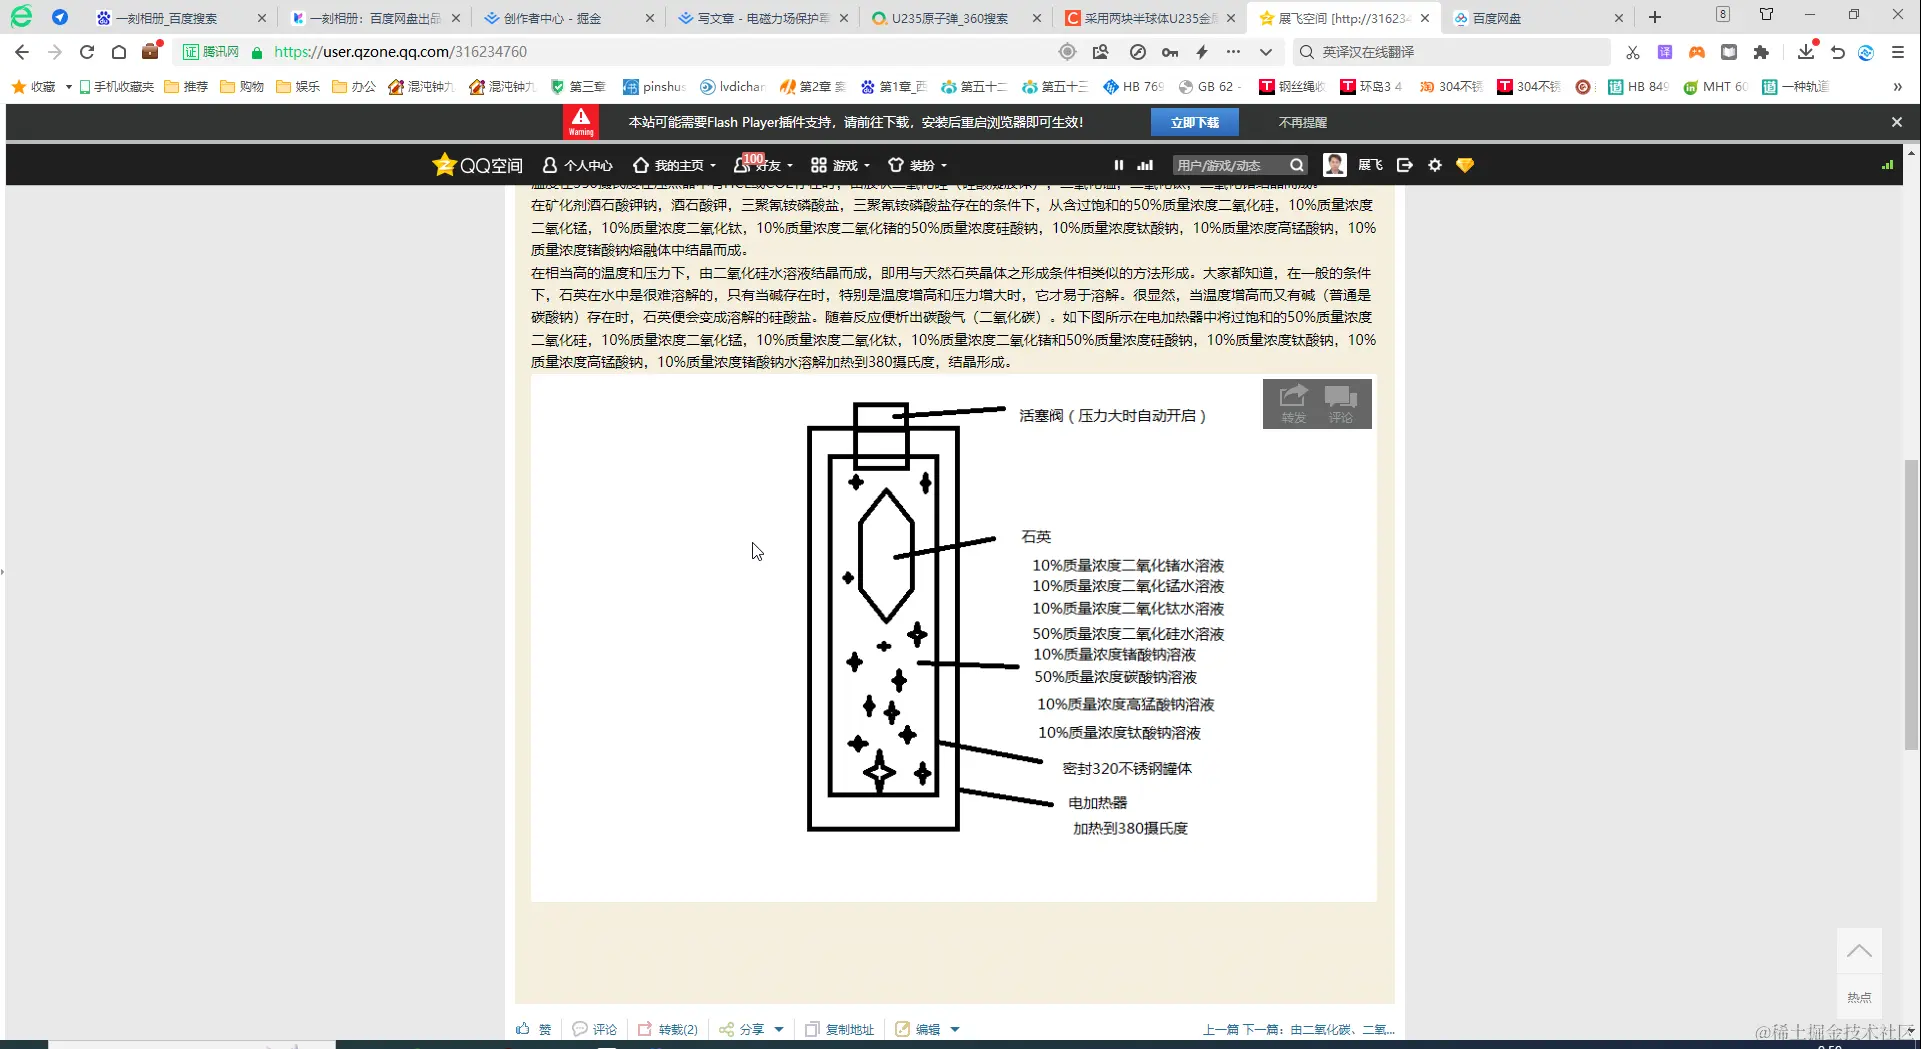1921x1049 pixels.
Task: Enable 不再提醒 for the Flash notice
Action: (x=1302, y=121)
